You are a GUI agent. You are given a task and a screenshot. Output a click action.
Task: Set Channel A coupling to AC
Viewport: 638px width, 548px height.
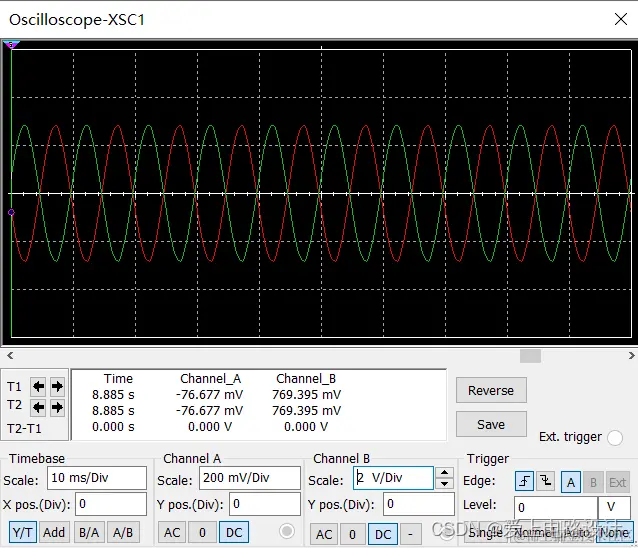[x=172, y=532]
